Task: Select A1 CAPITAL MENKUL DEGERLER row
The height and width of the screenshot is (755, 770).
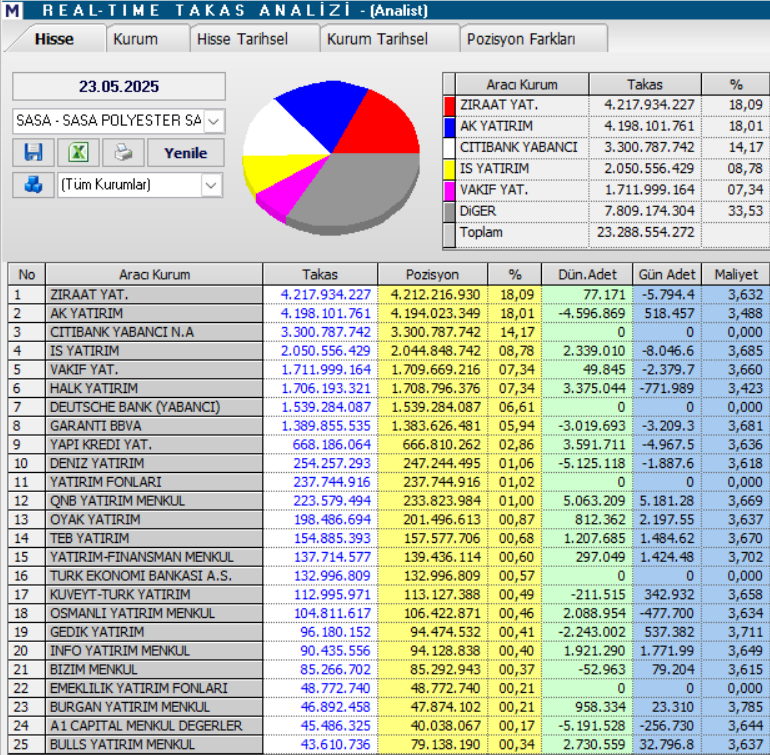Action: click(388, 726)
